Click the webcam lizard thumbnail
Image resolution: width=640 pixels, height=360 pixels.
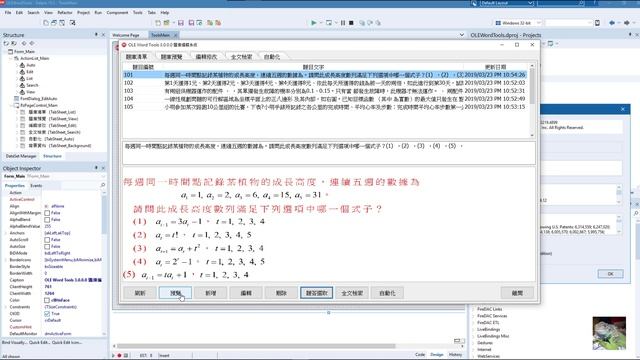click(609, 333)
